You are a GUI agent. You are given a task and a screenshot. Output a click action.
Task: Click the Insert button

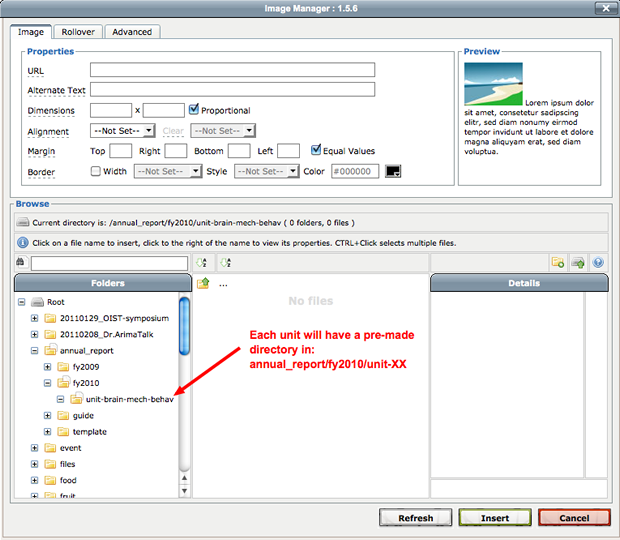coord(494,518)
